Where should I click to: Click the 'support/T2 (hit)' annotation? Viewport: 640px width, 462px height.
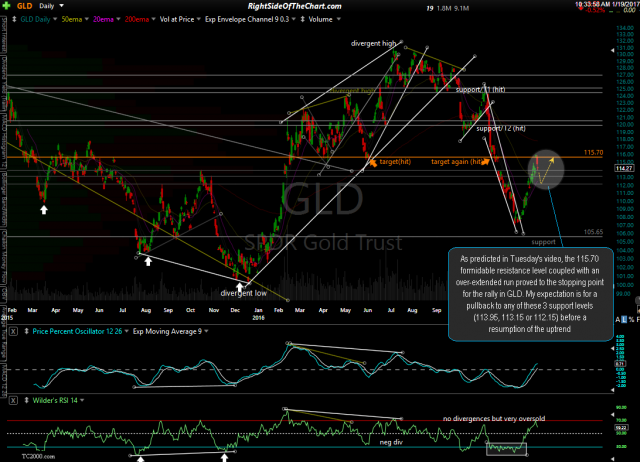[501, 128]
